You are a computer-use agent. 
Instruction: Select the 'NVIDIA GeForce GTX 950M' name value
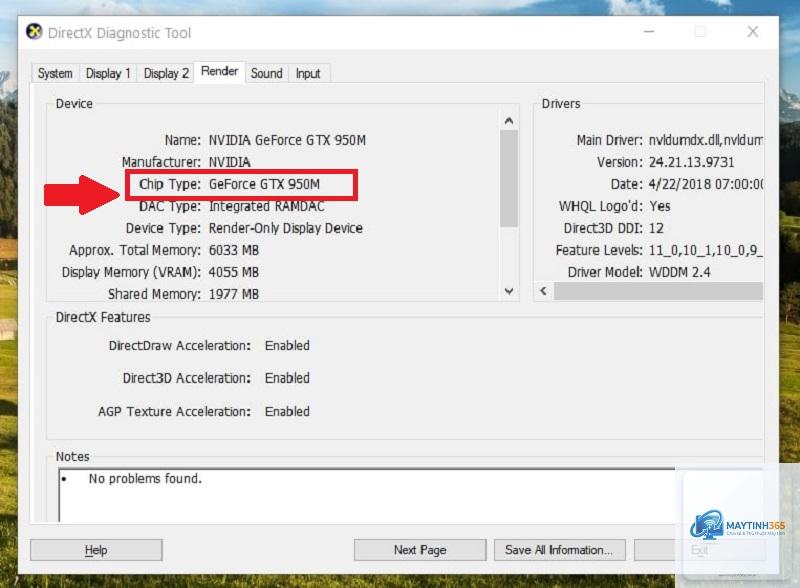point(287,140)
